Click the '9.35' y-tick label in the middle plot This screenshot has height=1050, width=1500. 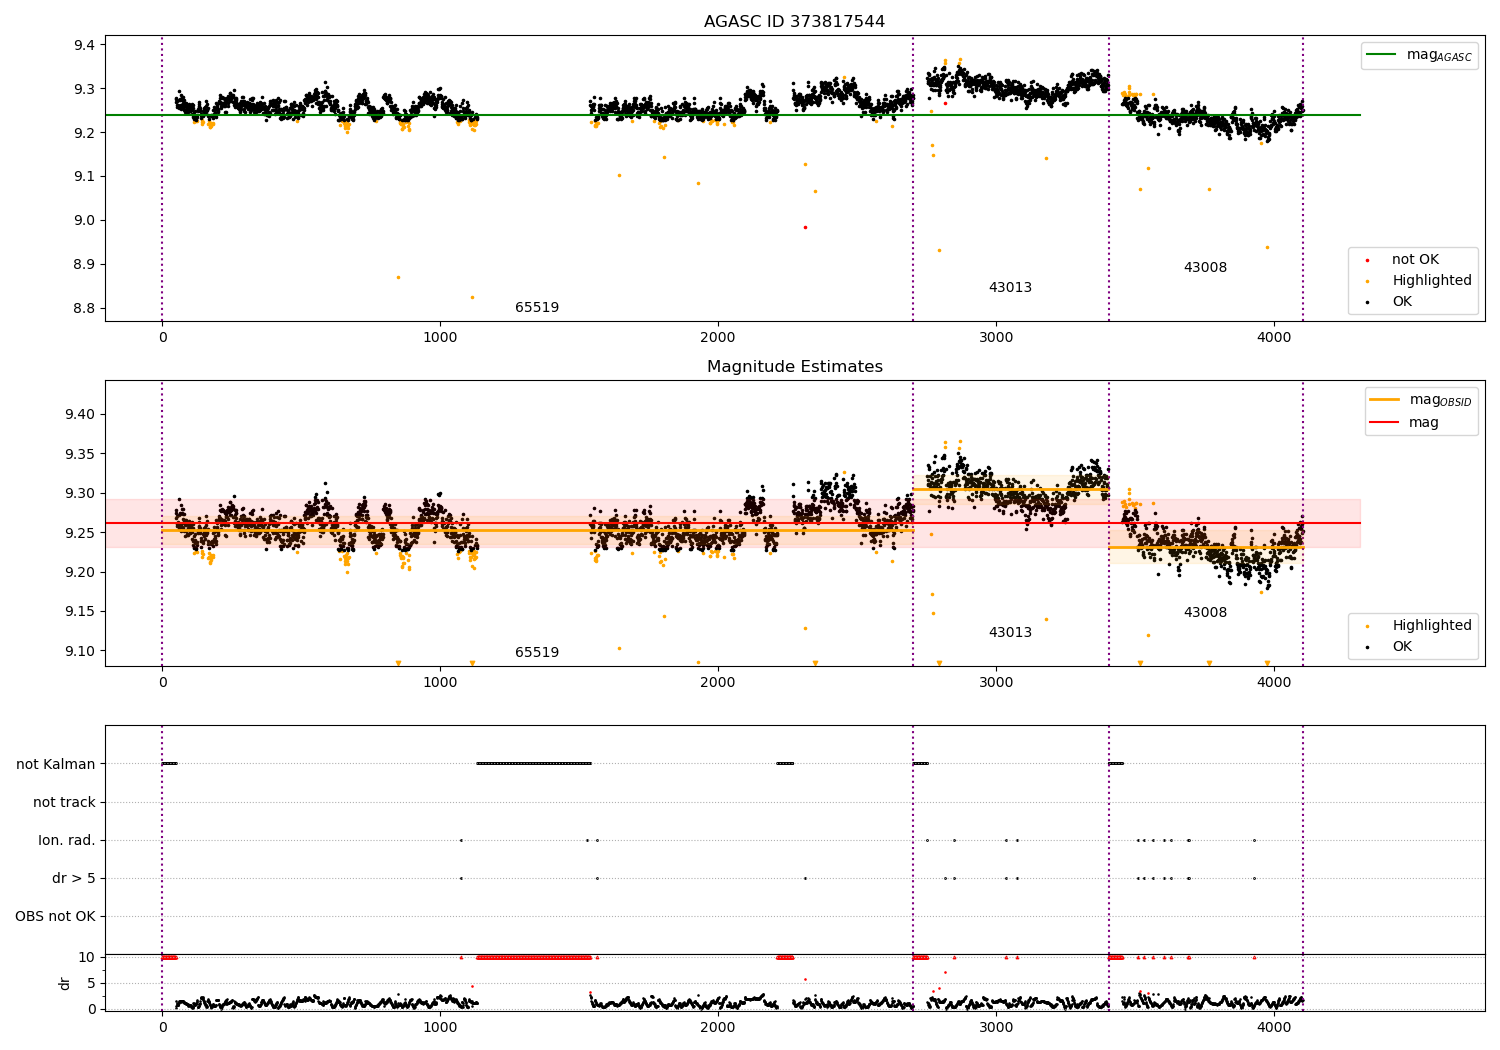tap(80, 454)
